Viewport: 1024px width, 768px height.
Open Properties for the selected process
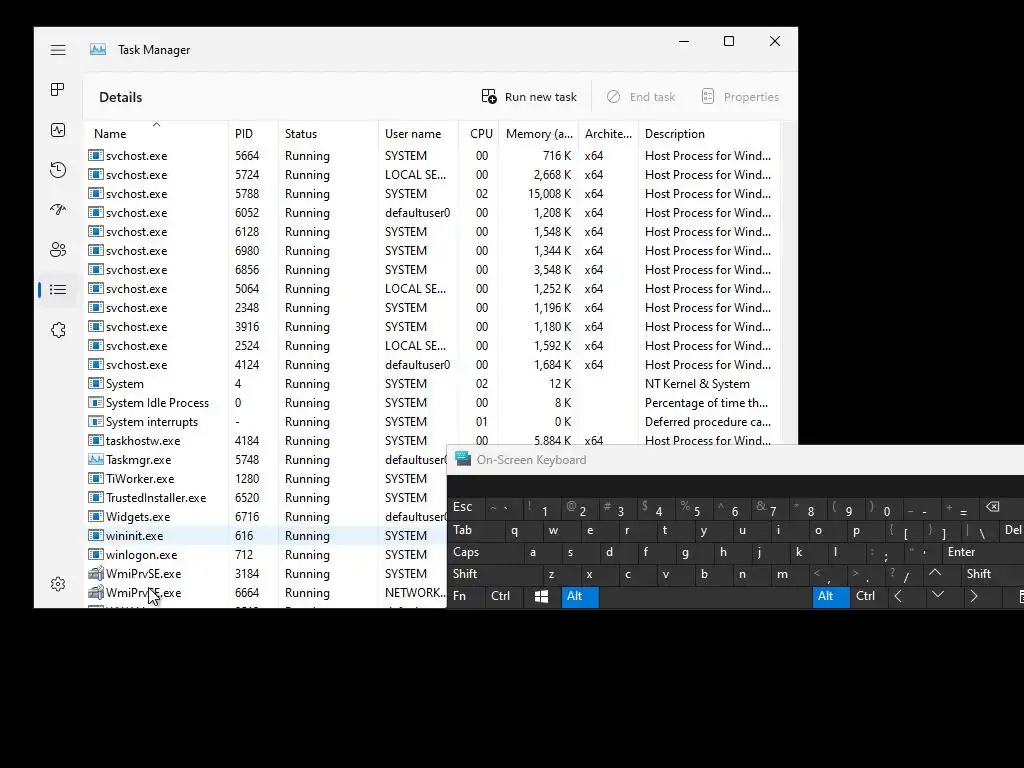pos(740,97)
